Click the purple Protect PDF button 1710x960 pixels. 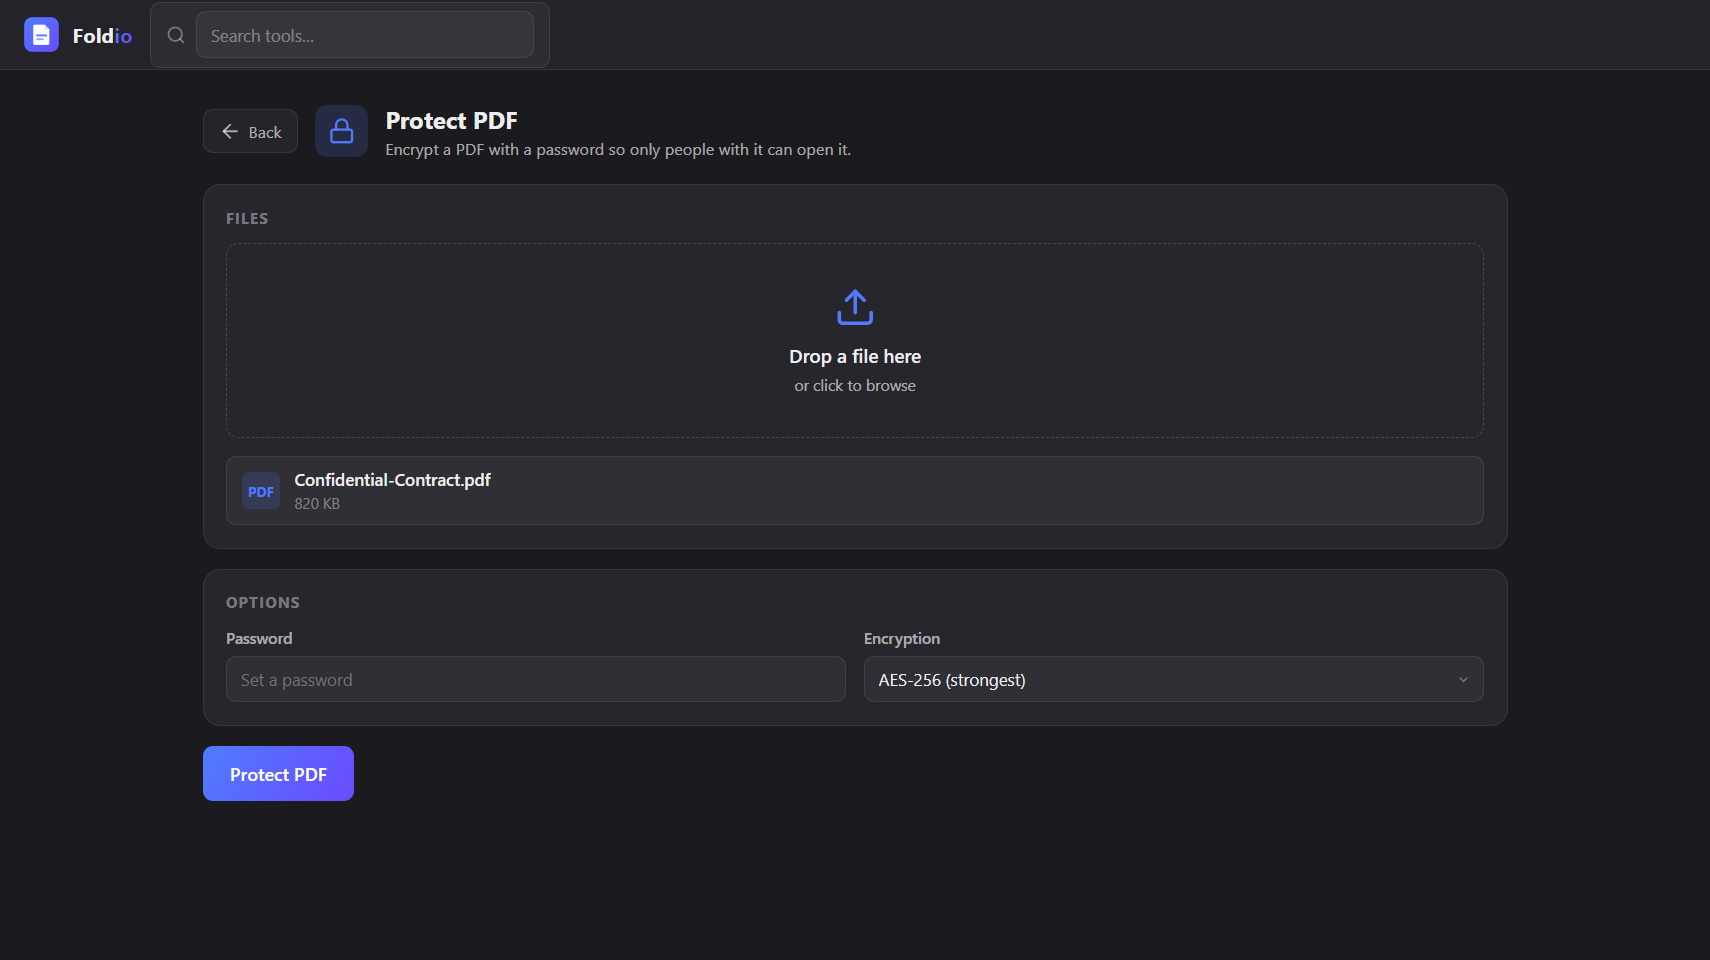278,774
